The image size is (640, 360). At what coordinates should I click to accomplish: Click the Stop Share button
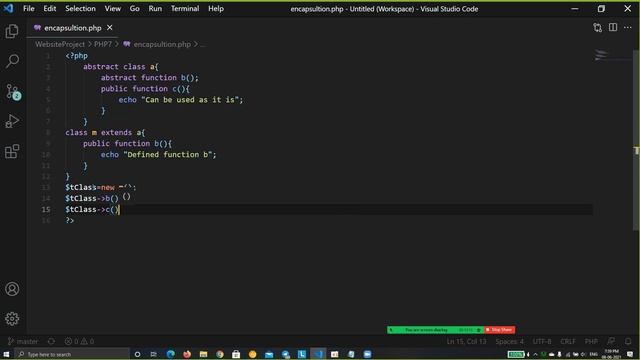pos(500,330)
